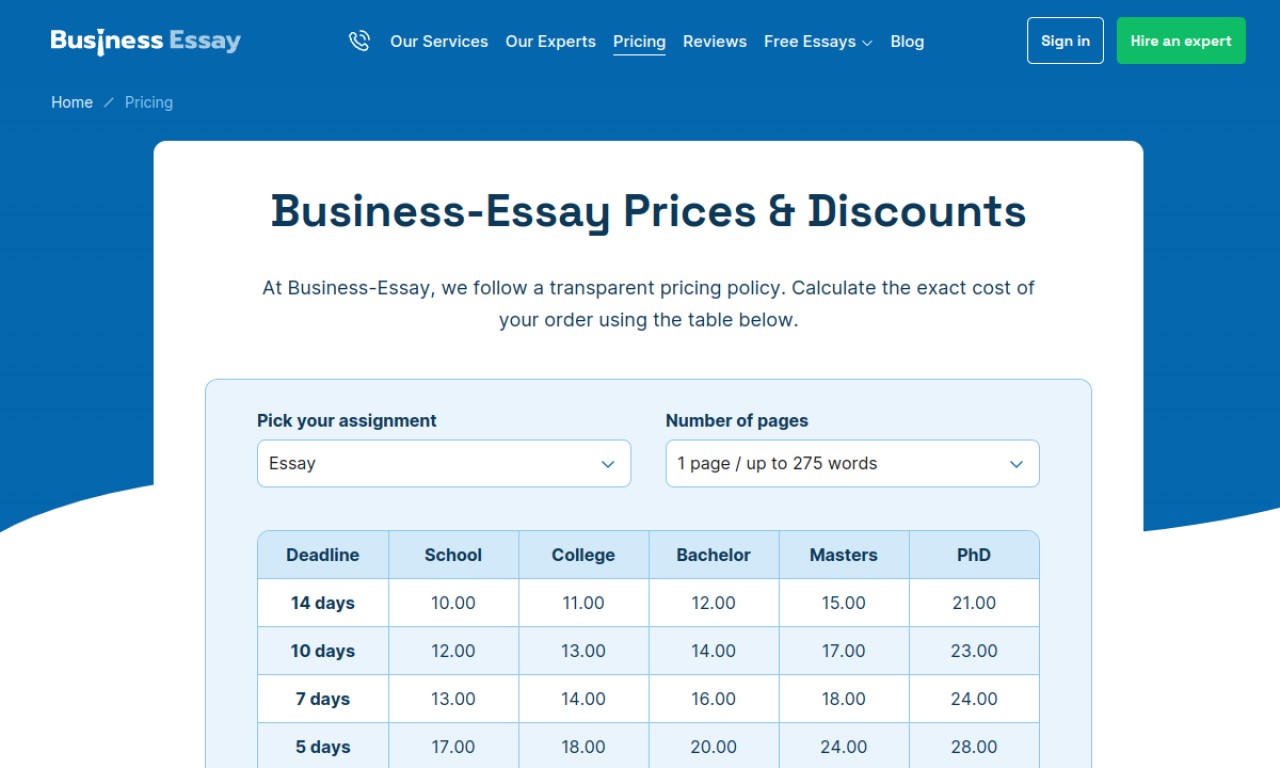
Task: Click the PhD column header
Action: [974, 555]
